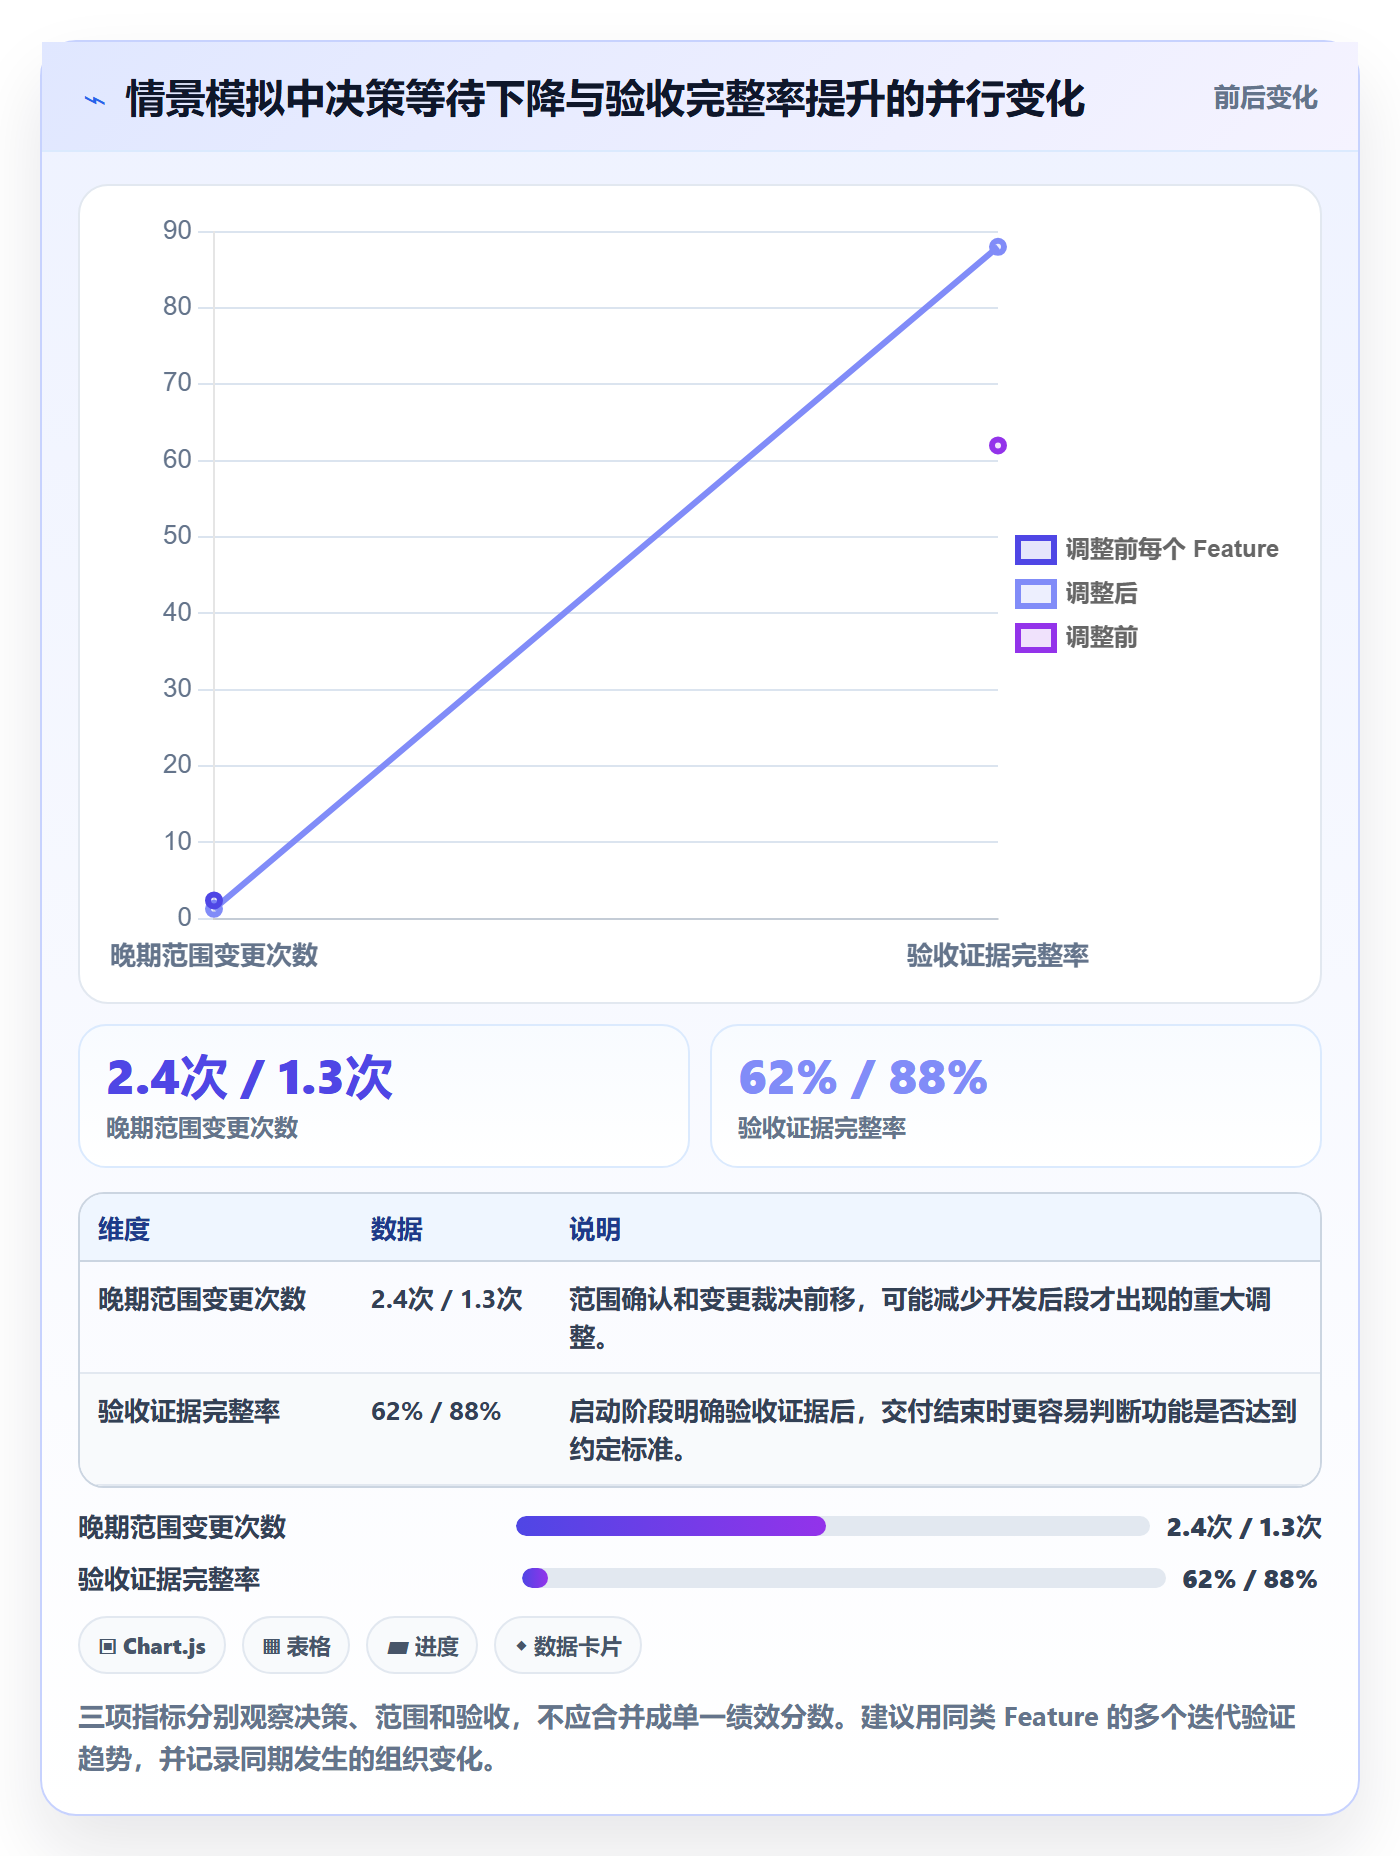Click the 2.4次 / 1.3次 data card value
1400x1856 pixels.
coord(249,1078)
